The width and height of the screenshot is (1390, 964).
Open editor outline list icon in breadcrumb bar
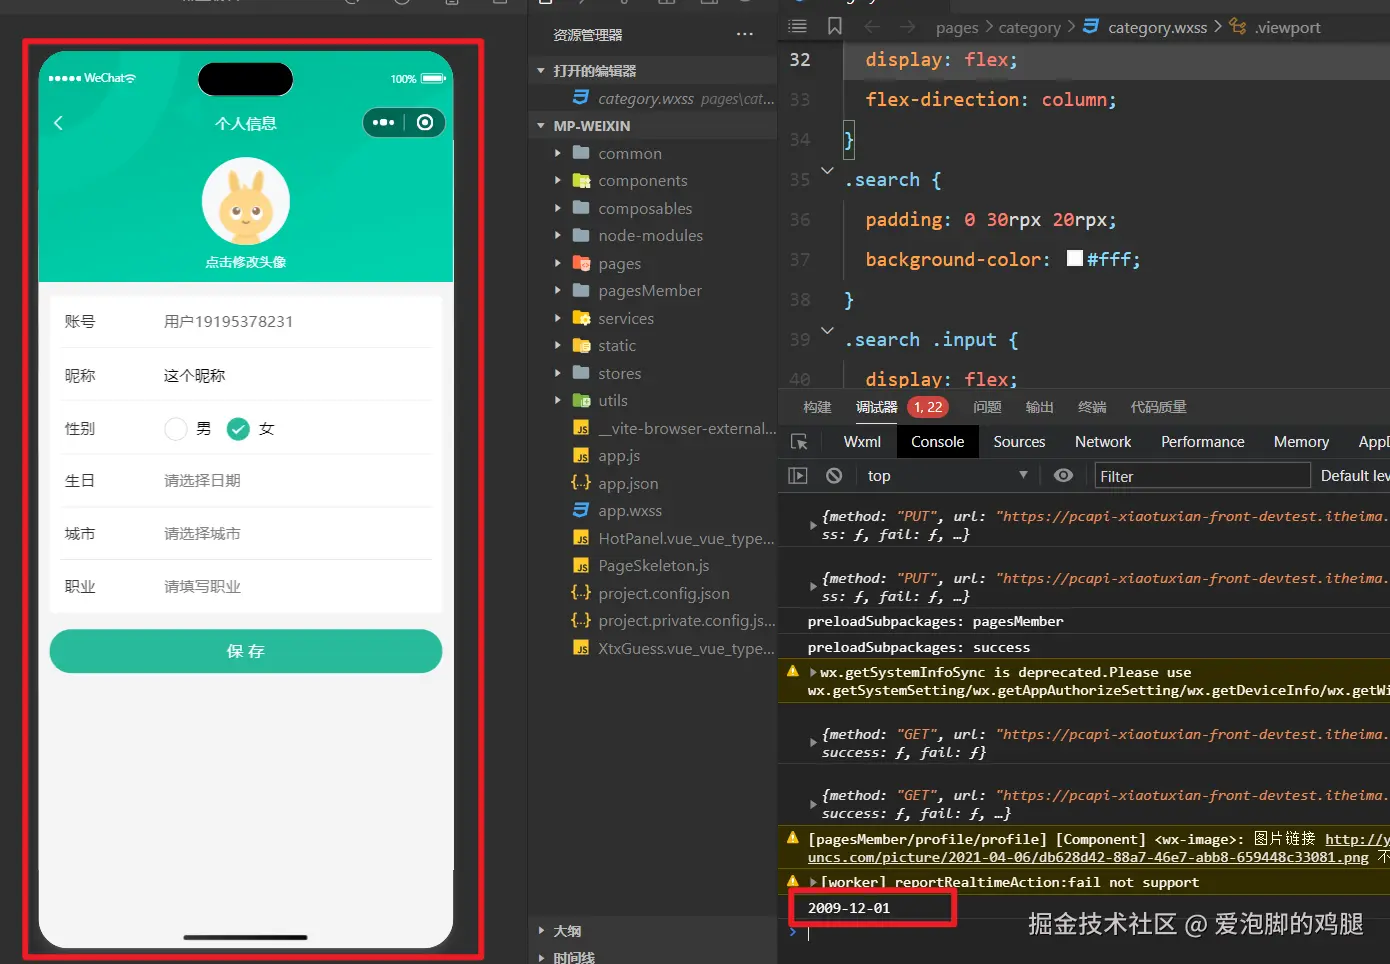coord(797,27)
